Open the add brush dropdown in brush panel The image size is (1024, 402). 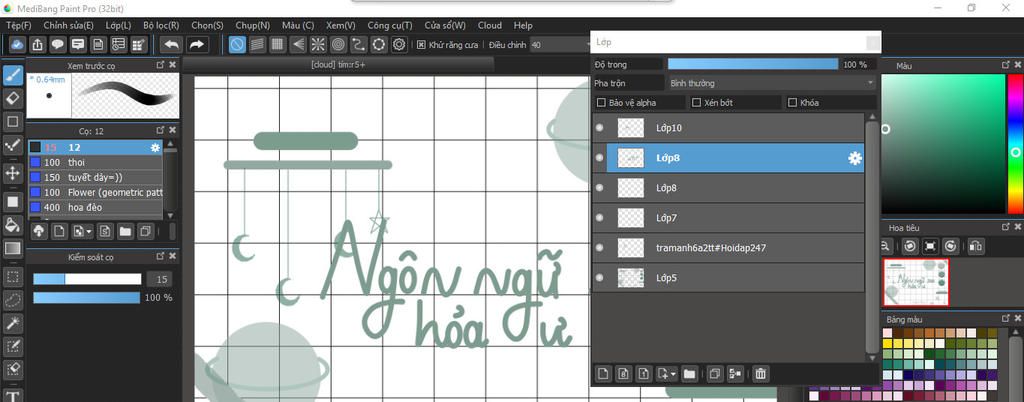[x=89, y=231]
